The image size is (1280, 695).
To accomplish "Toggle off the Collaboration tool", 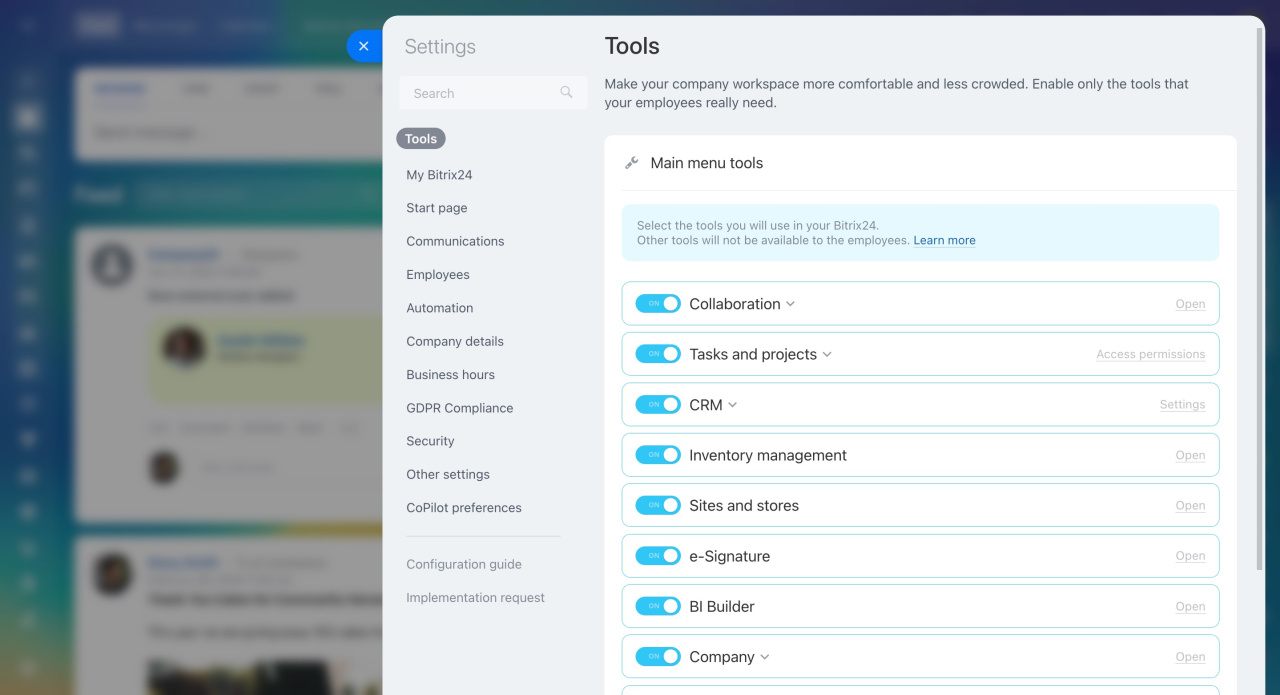I will (x=658, y=304).
